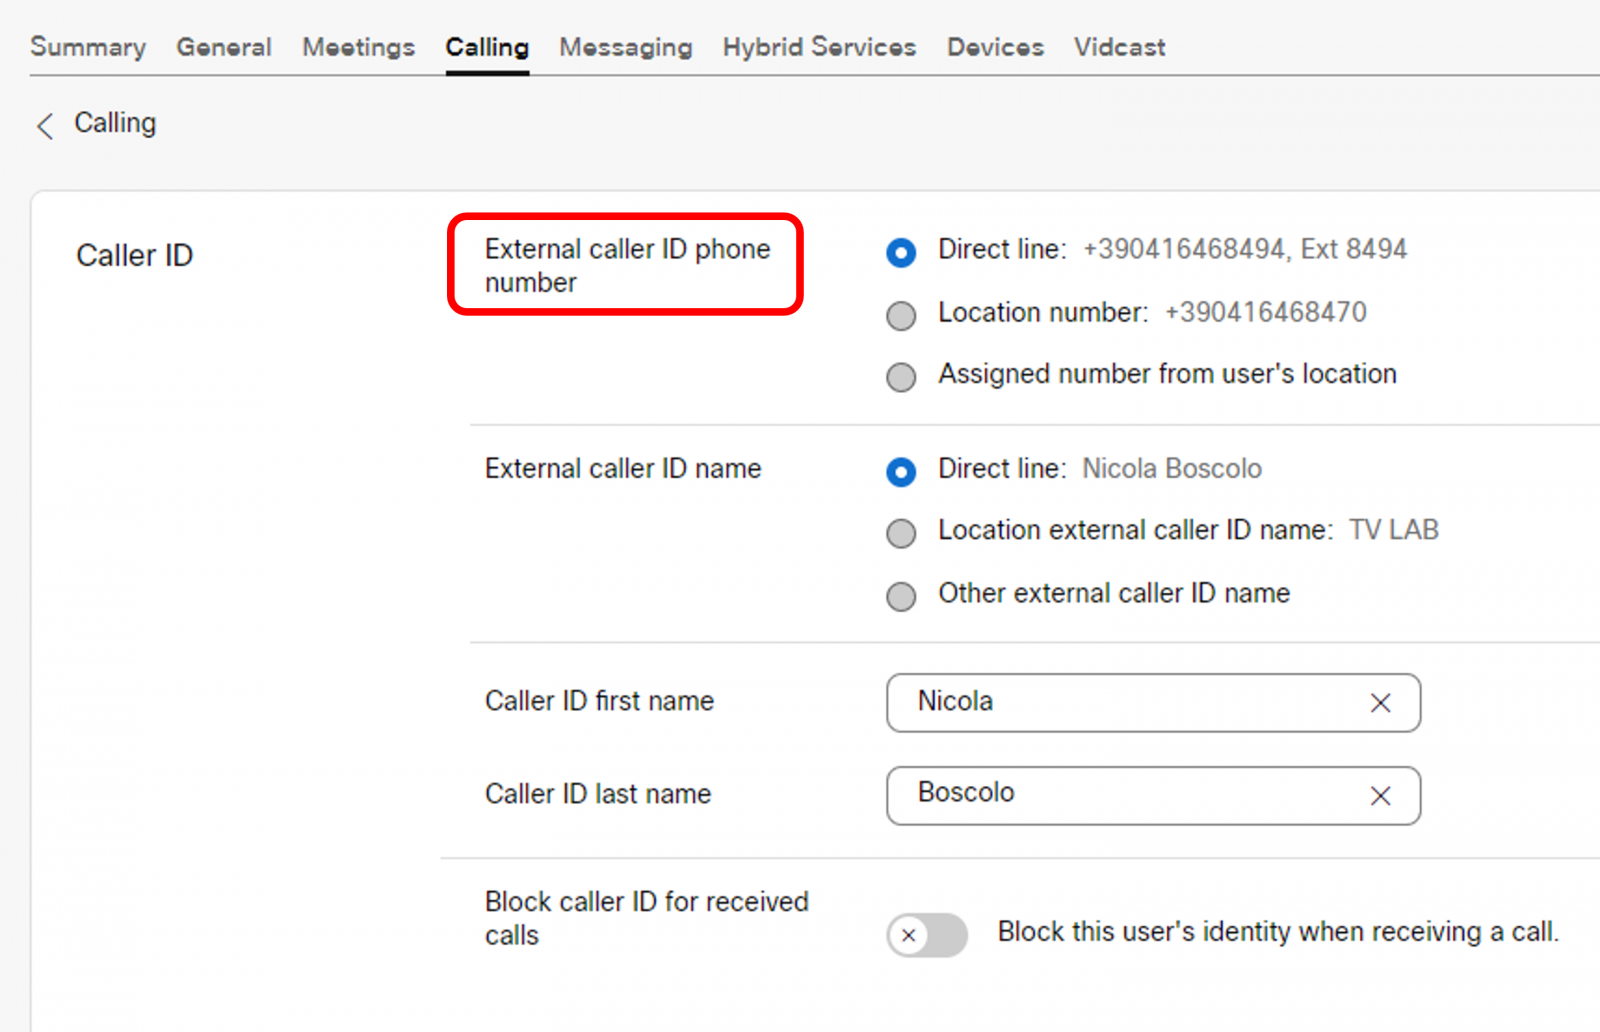Choose Location external caller ID name TV LAB
1600x1032 pixels.
pos(901,534)
